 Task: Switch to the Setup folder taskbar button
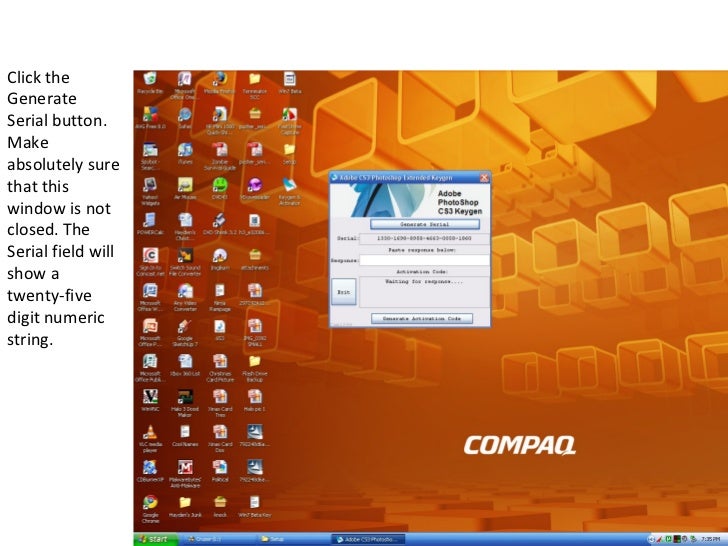pyautogui.click(x=293, y=540)
